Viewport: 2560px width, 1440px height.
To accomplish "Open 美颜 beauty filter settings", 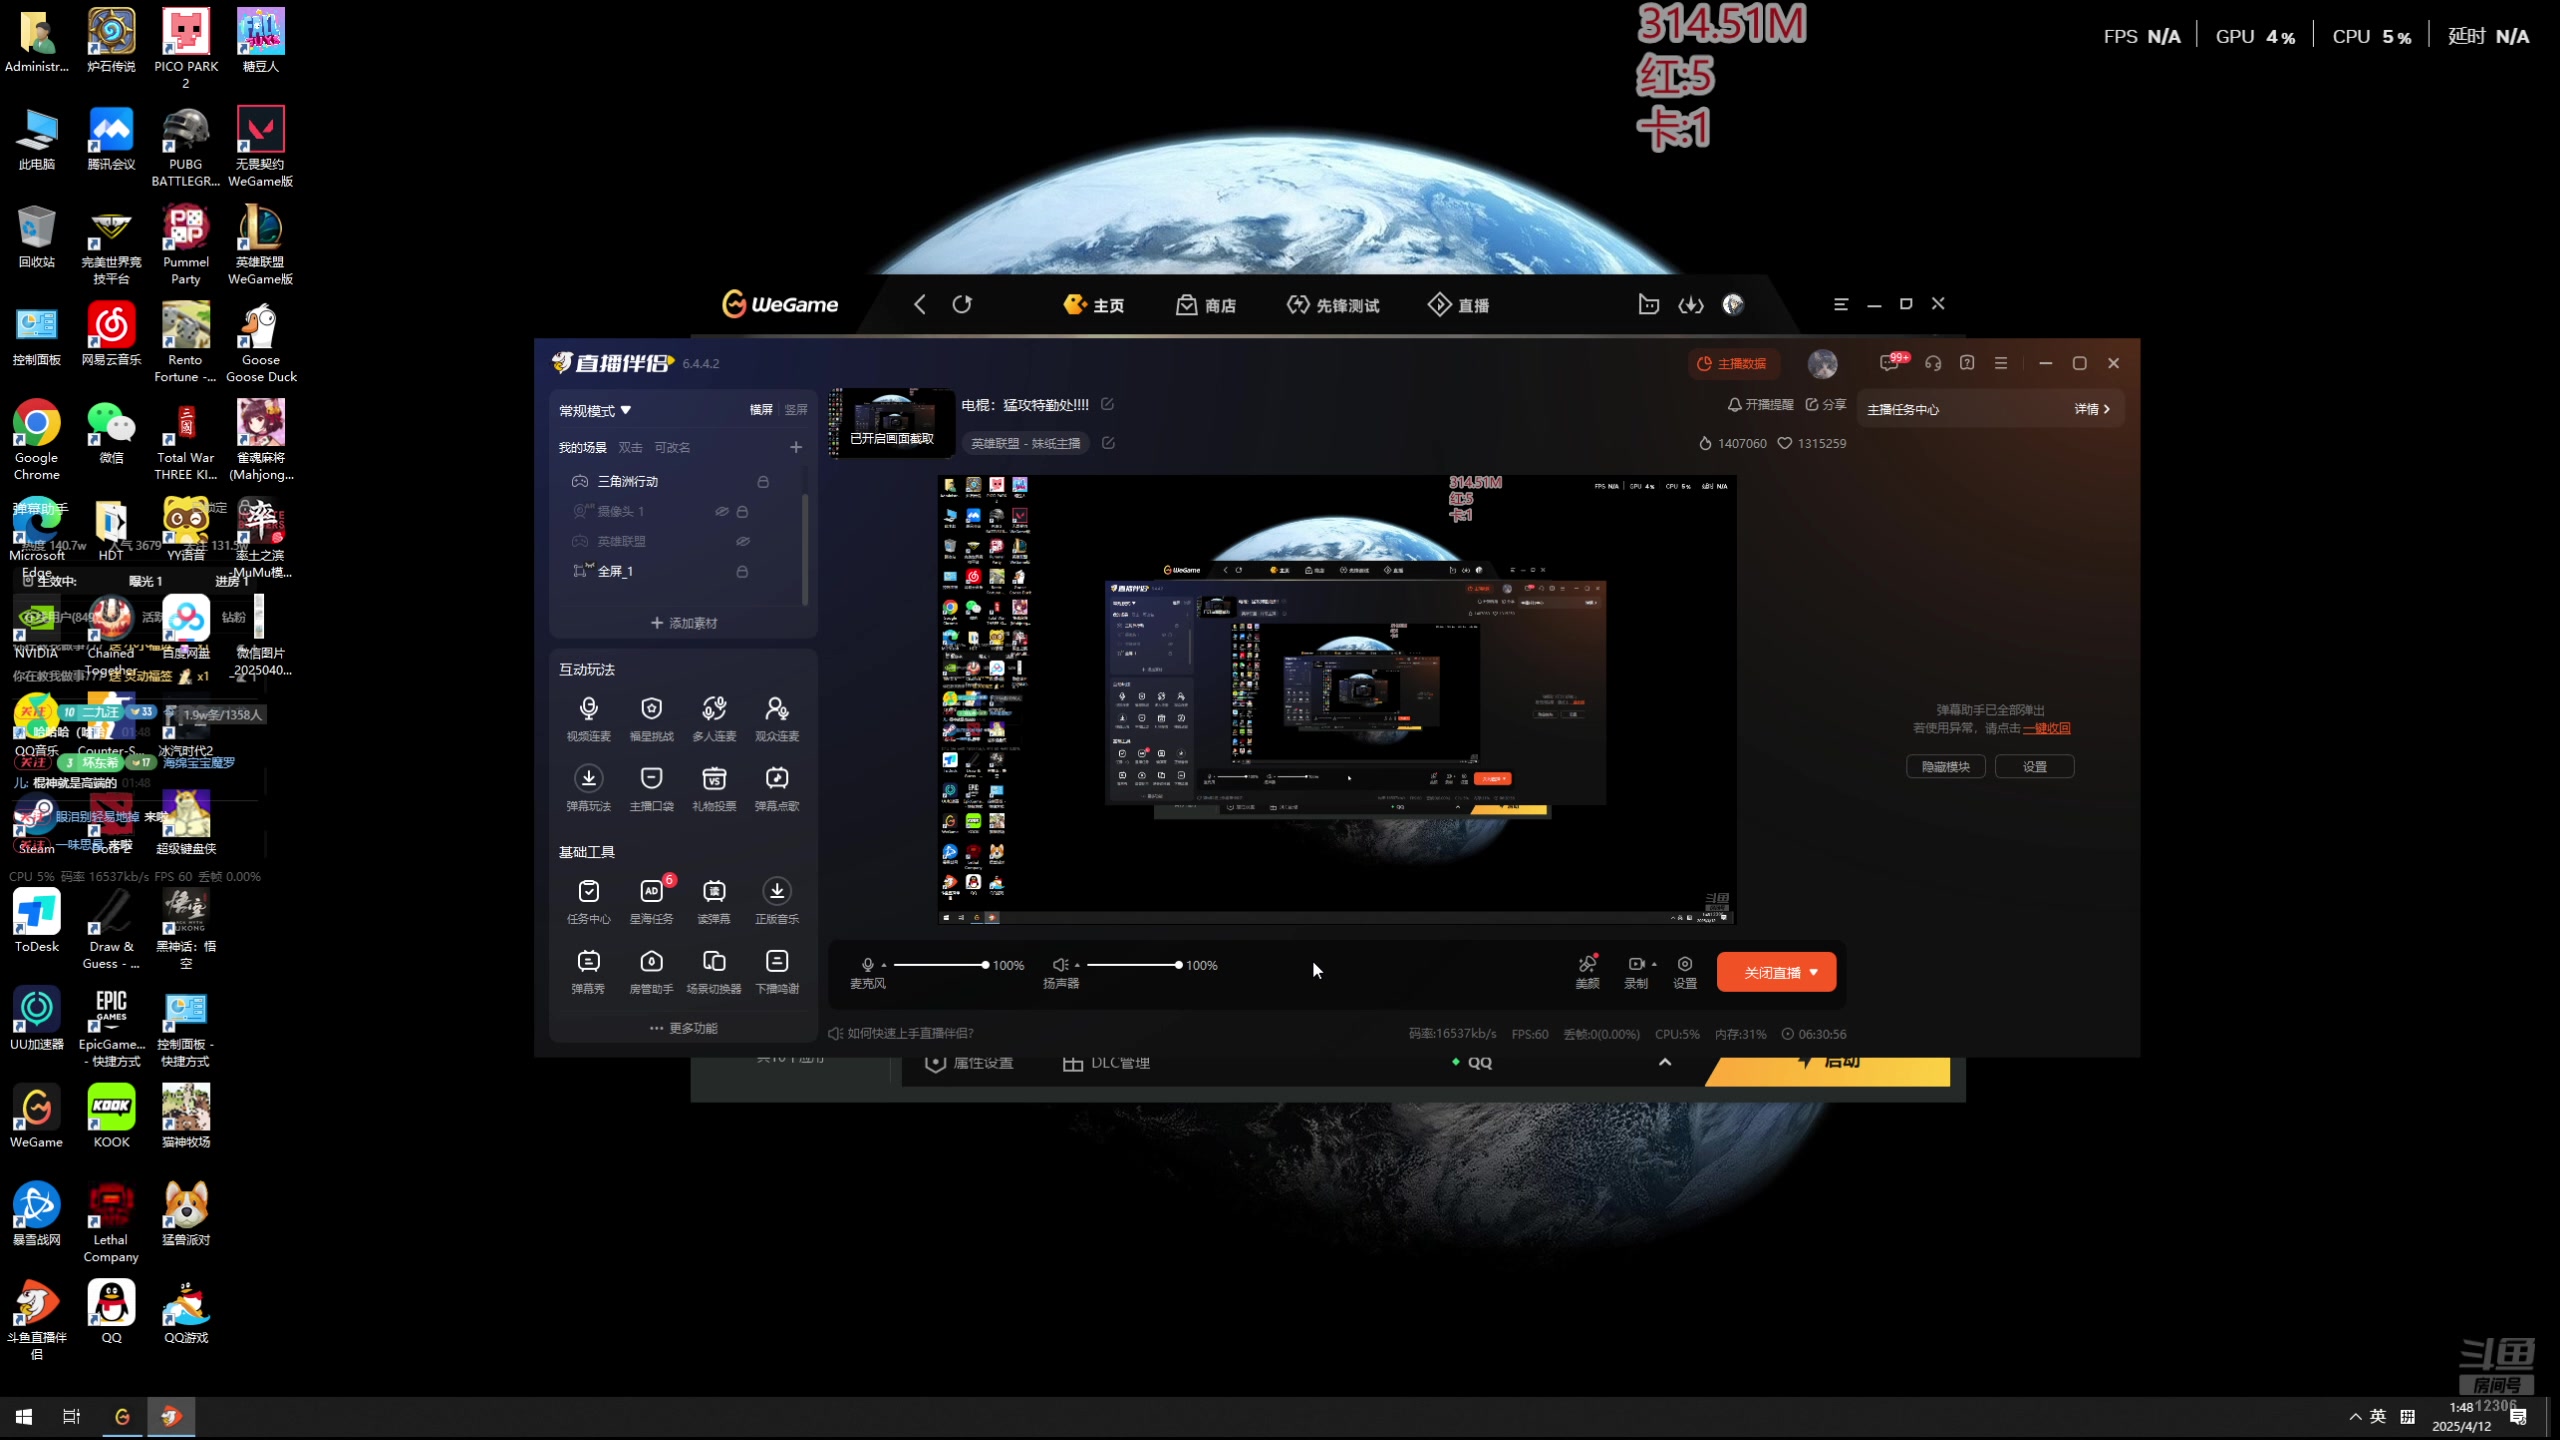I will point(1587,971).
